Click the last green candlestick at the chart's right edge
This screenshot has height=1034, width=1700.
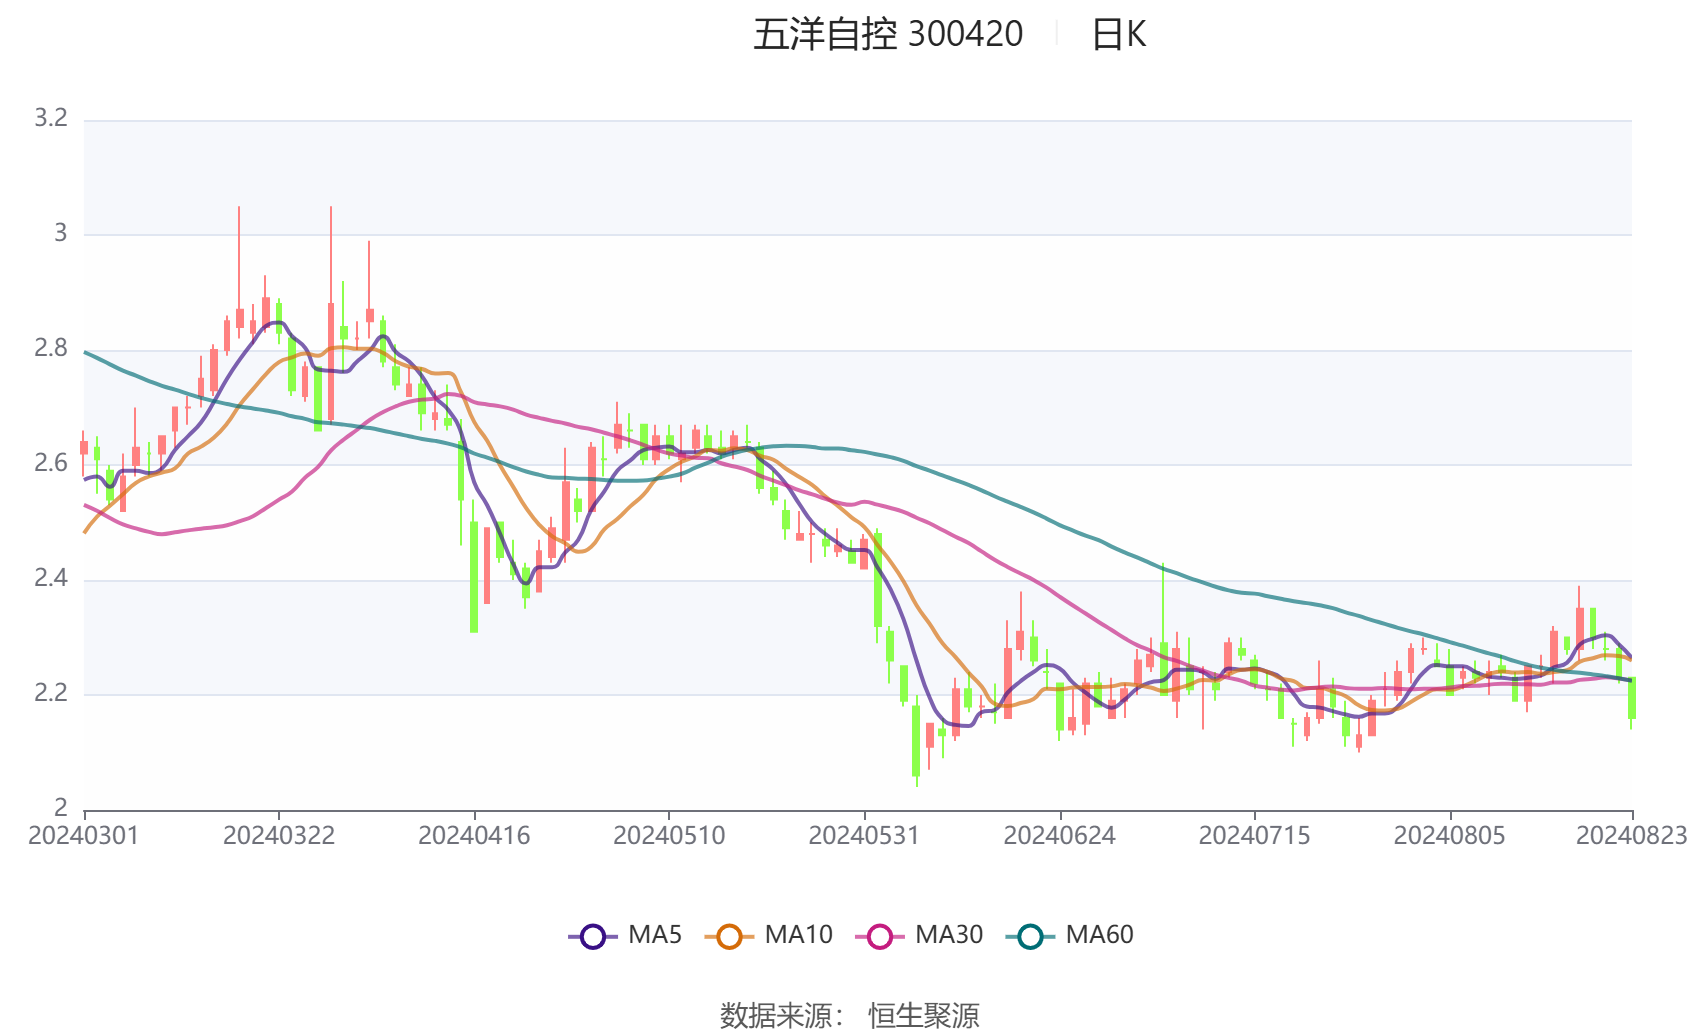pos(1631,698)
